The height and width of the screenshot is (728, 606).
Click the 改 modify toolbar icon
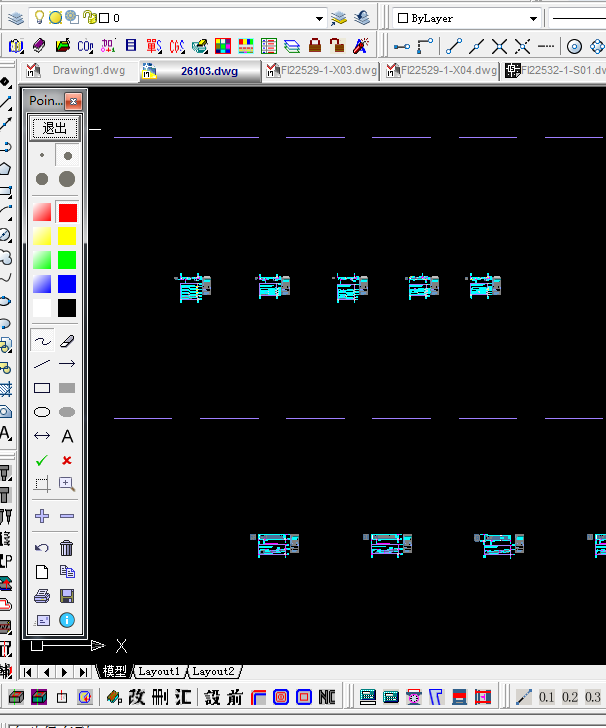coord(137,697)
